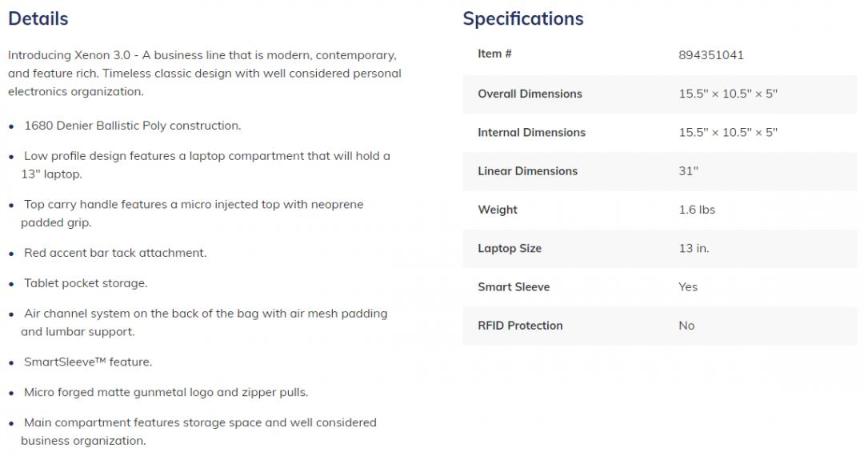864x456 pixels.
Task: Click the Smart Sleeve specification label
Action: [514, 287]
